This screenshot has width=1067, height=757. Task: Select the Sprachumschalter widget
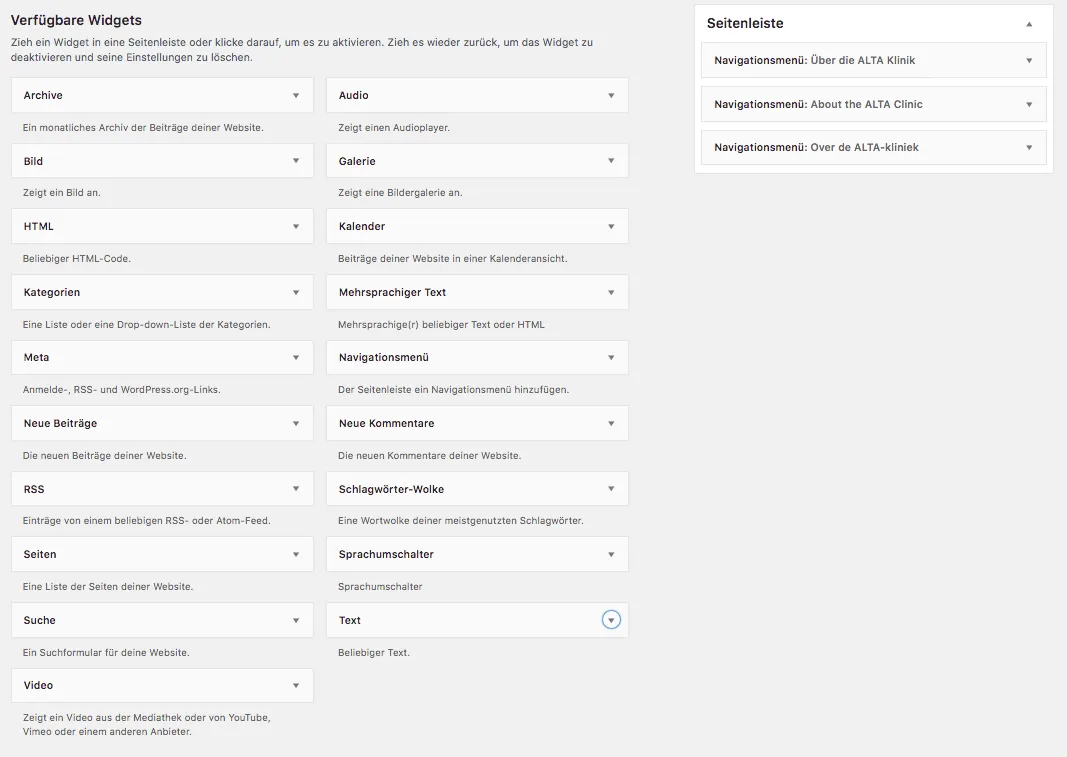click(x=477, y=554)
